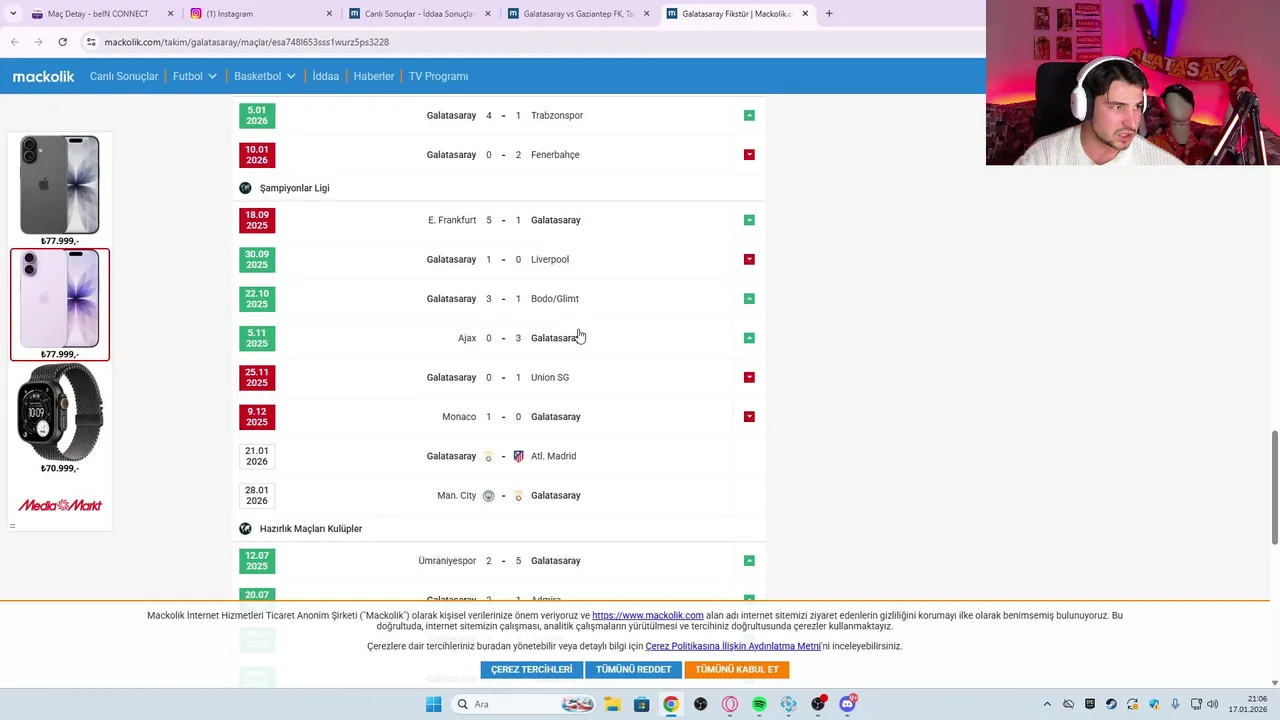The width and height of the screenshot is (1280, 720).
Task: Open the clock showing 21:06 in taskbar
Action: (1248, 704)
